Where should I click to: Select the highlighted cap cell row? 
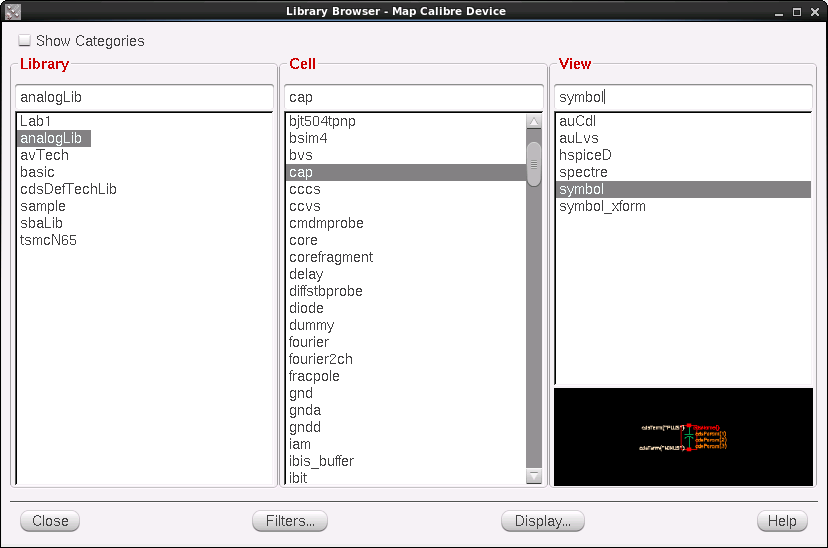pyautogui.click(x=406, y=172)
